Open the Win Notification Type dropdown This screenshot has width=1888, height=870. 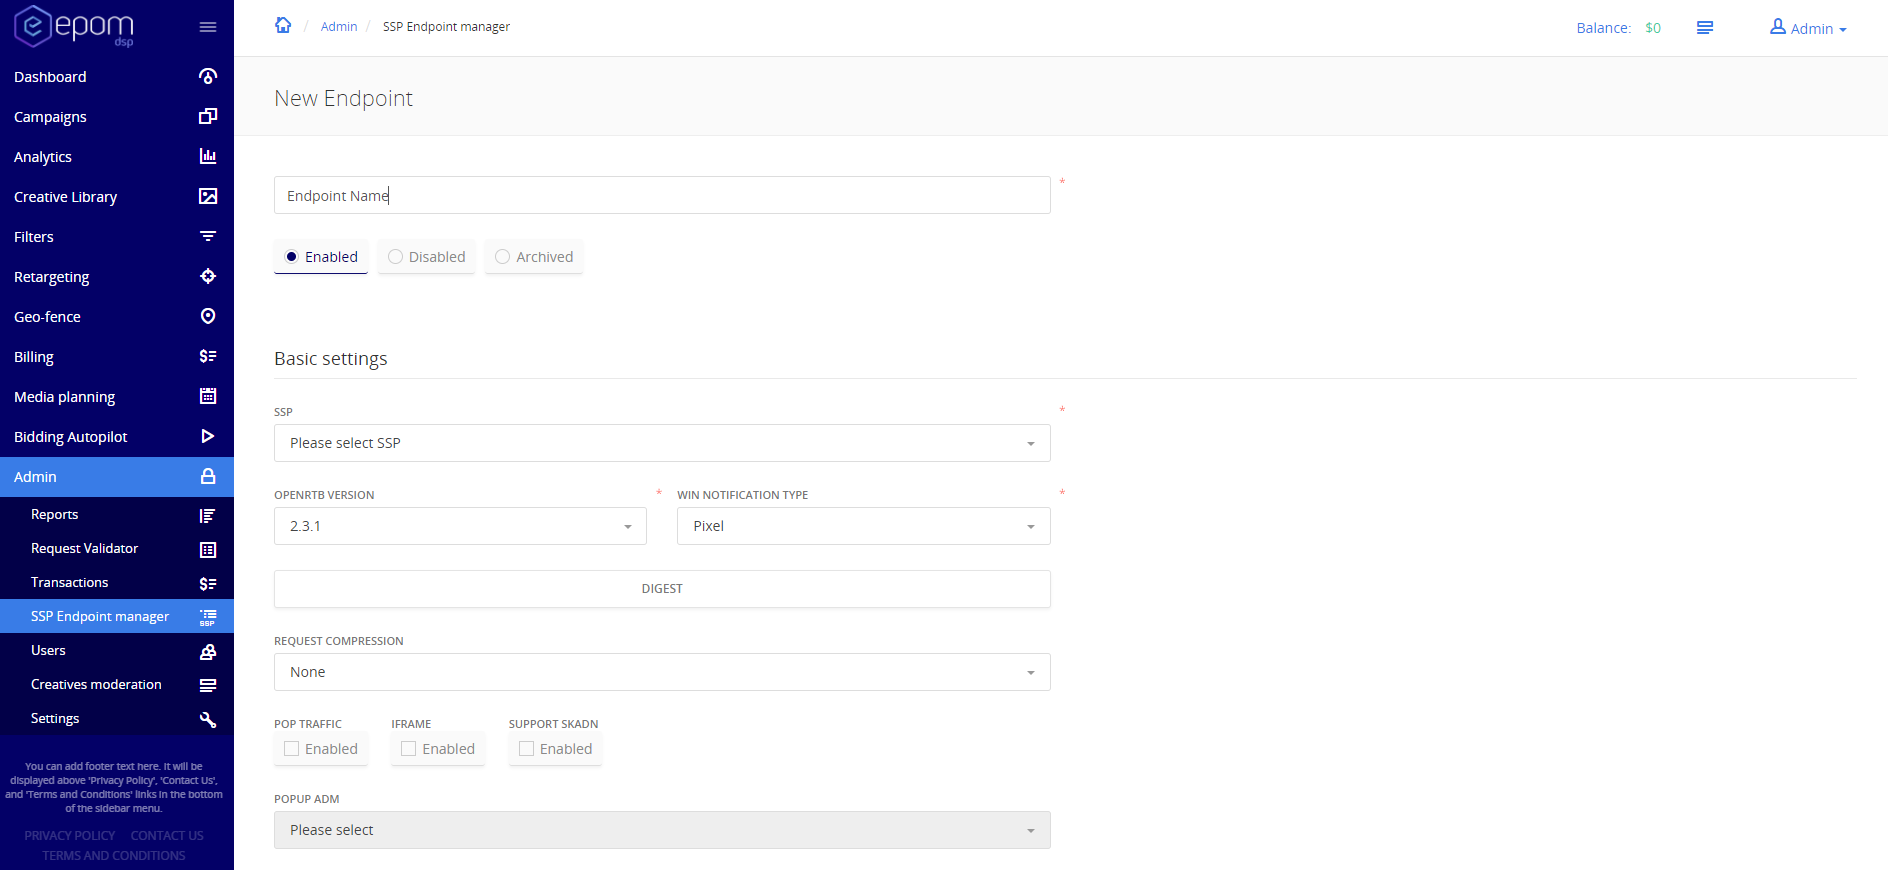coord(864,526)
